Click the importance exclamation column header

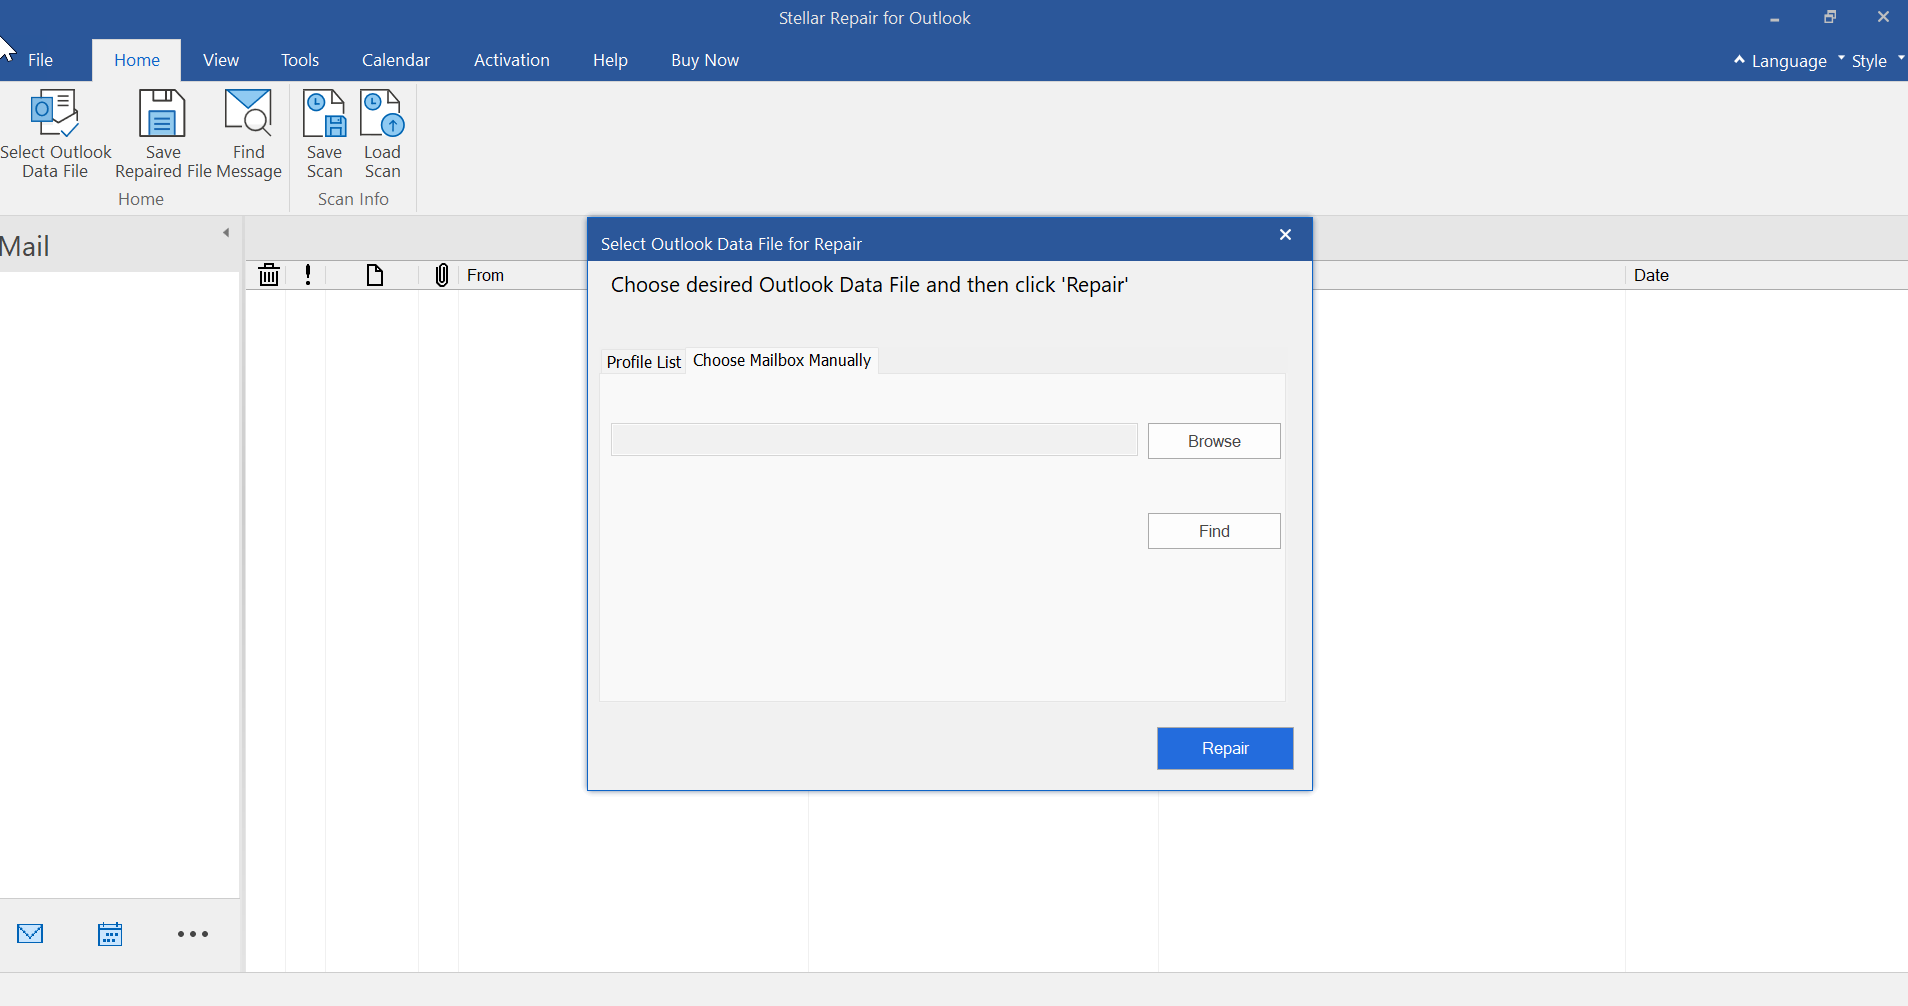click(x=308, y=275)
